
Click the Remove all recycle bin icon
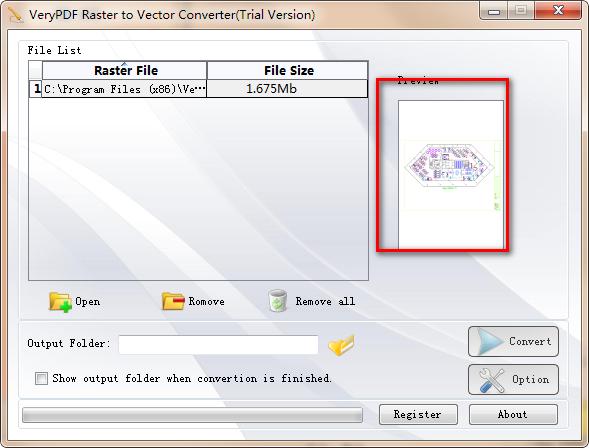coord(278,301)
